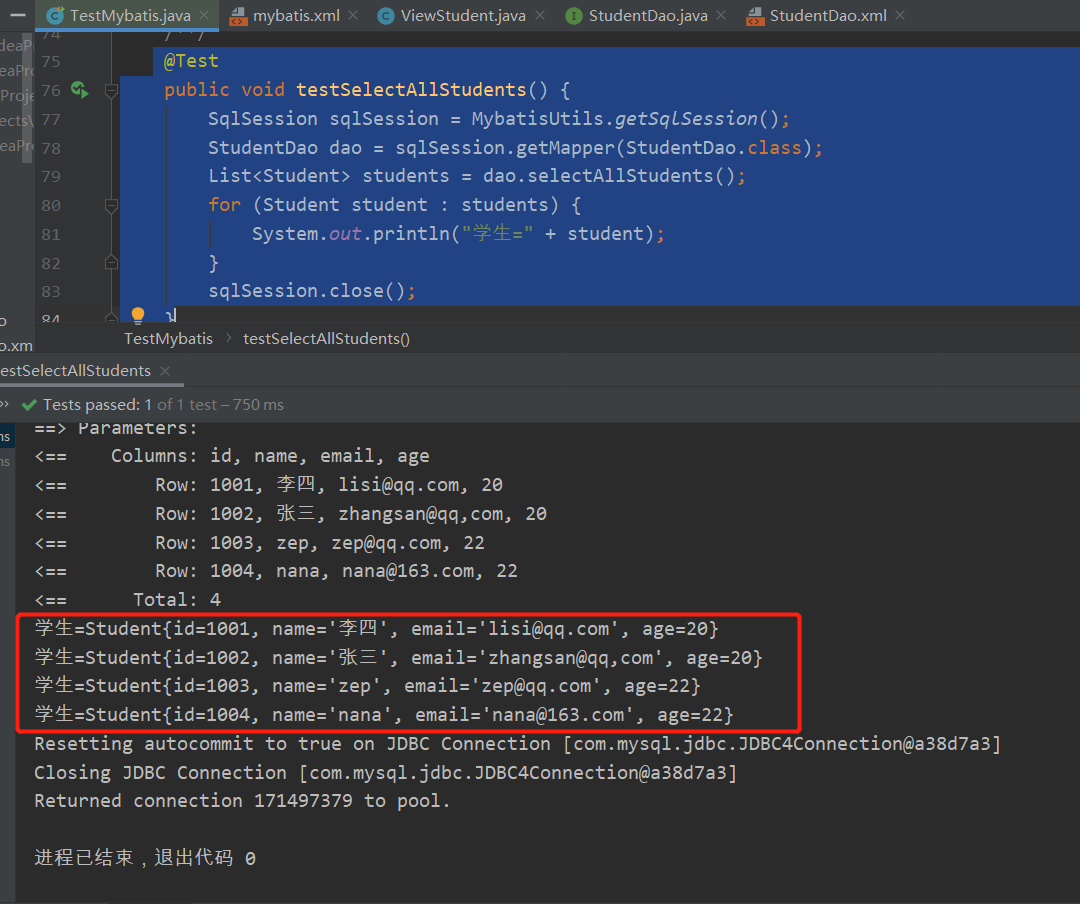This screenshot has width=1080, height=904.
Task: Close the ViewStudent.java tab
Action: [x=540, y=15]
